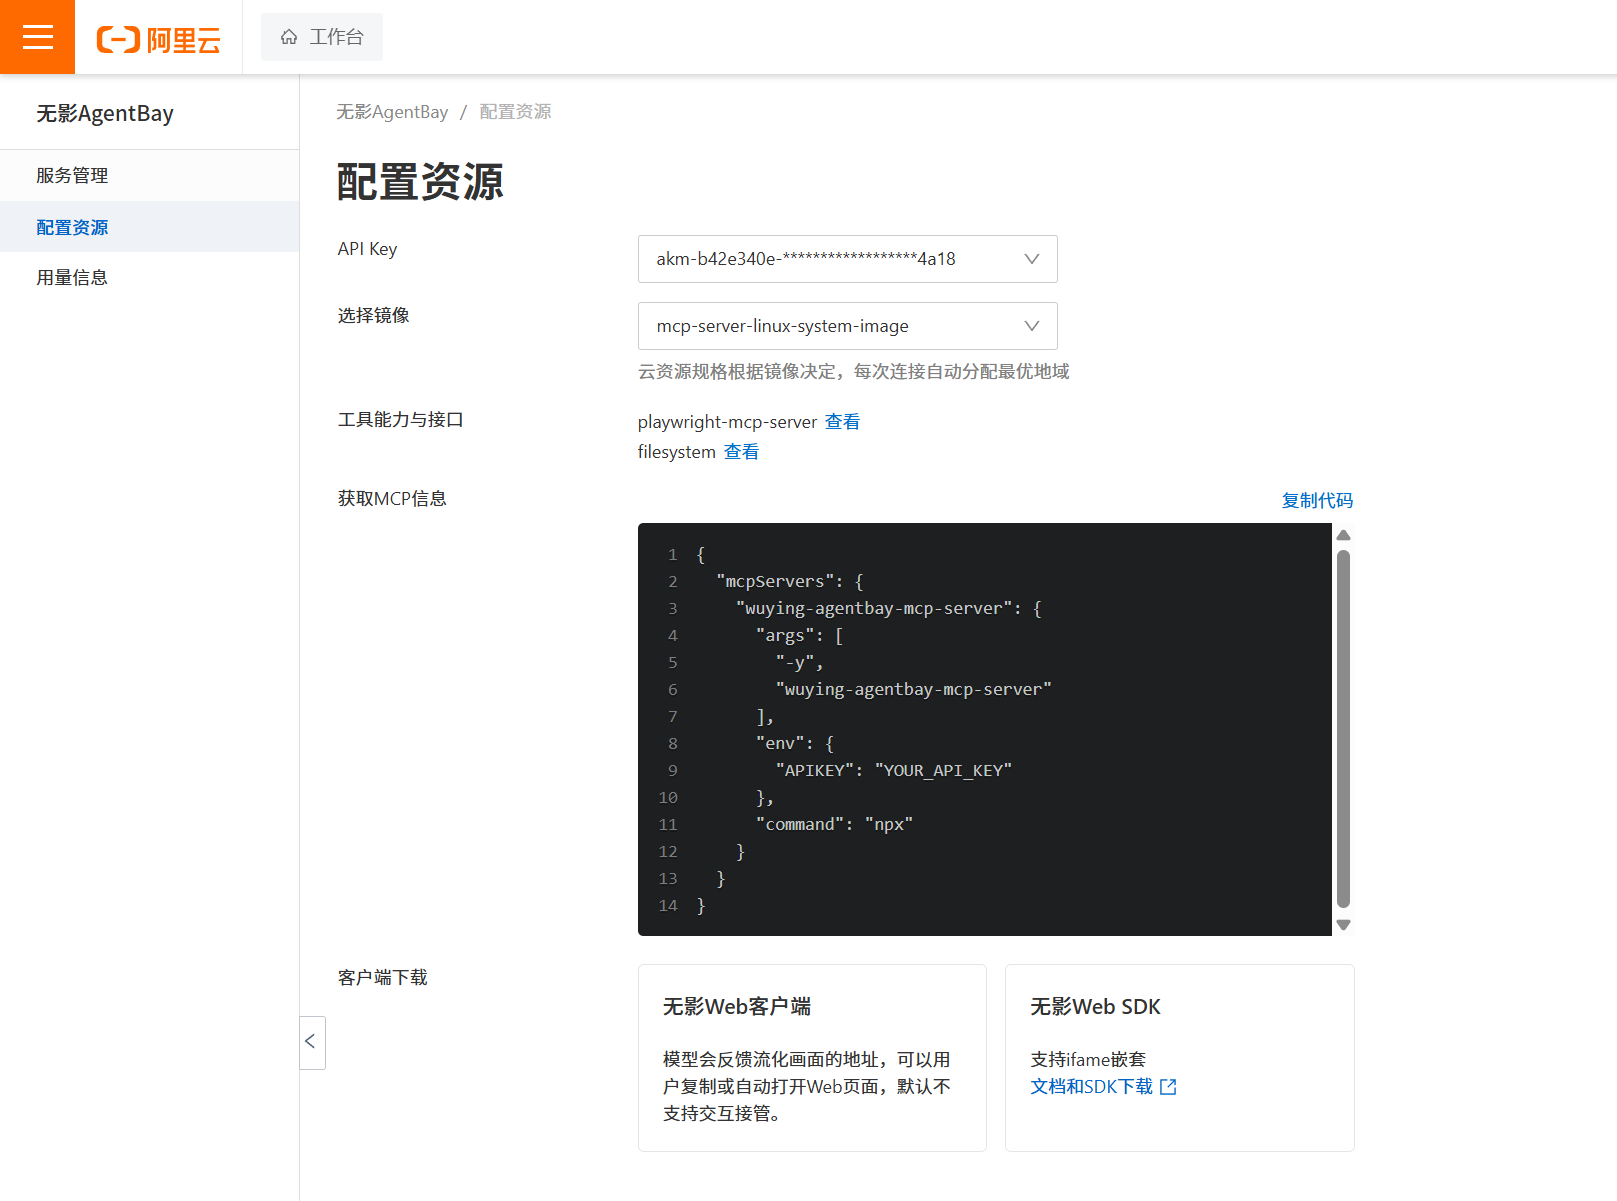Open the external link icon next to 文档和SDK下载

[1168, 1087]
